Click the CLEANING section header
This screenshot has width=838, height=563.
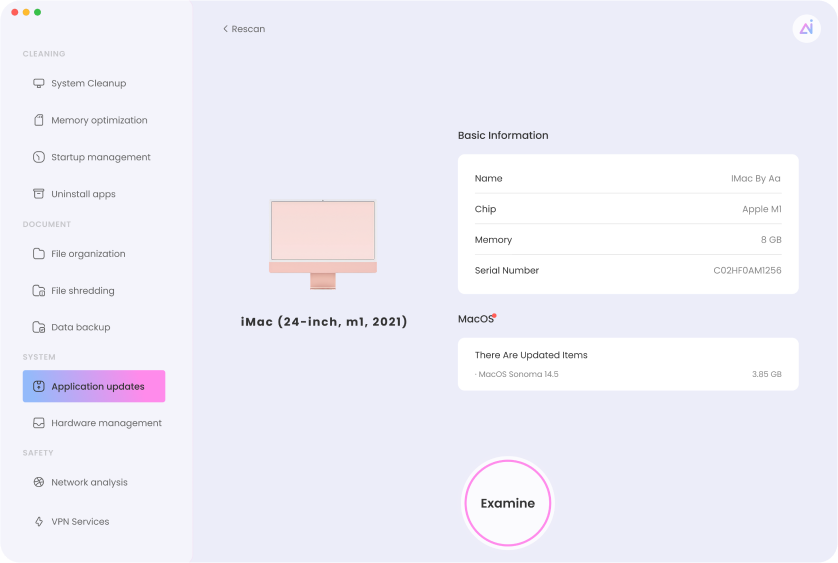(x=44, y=54)
